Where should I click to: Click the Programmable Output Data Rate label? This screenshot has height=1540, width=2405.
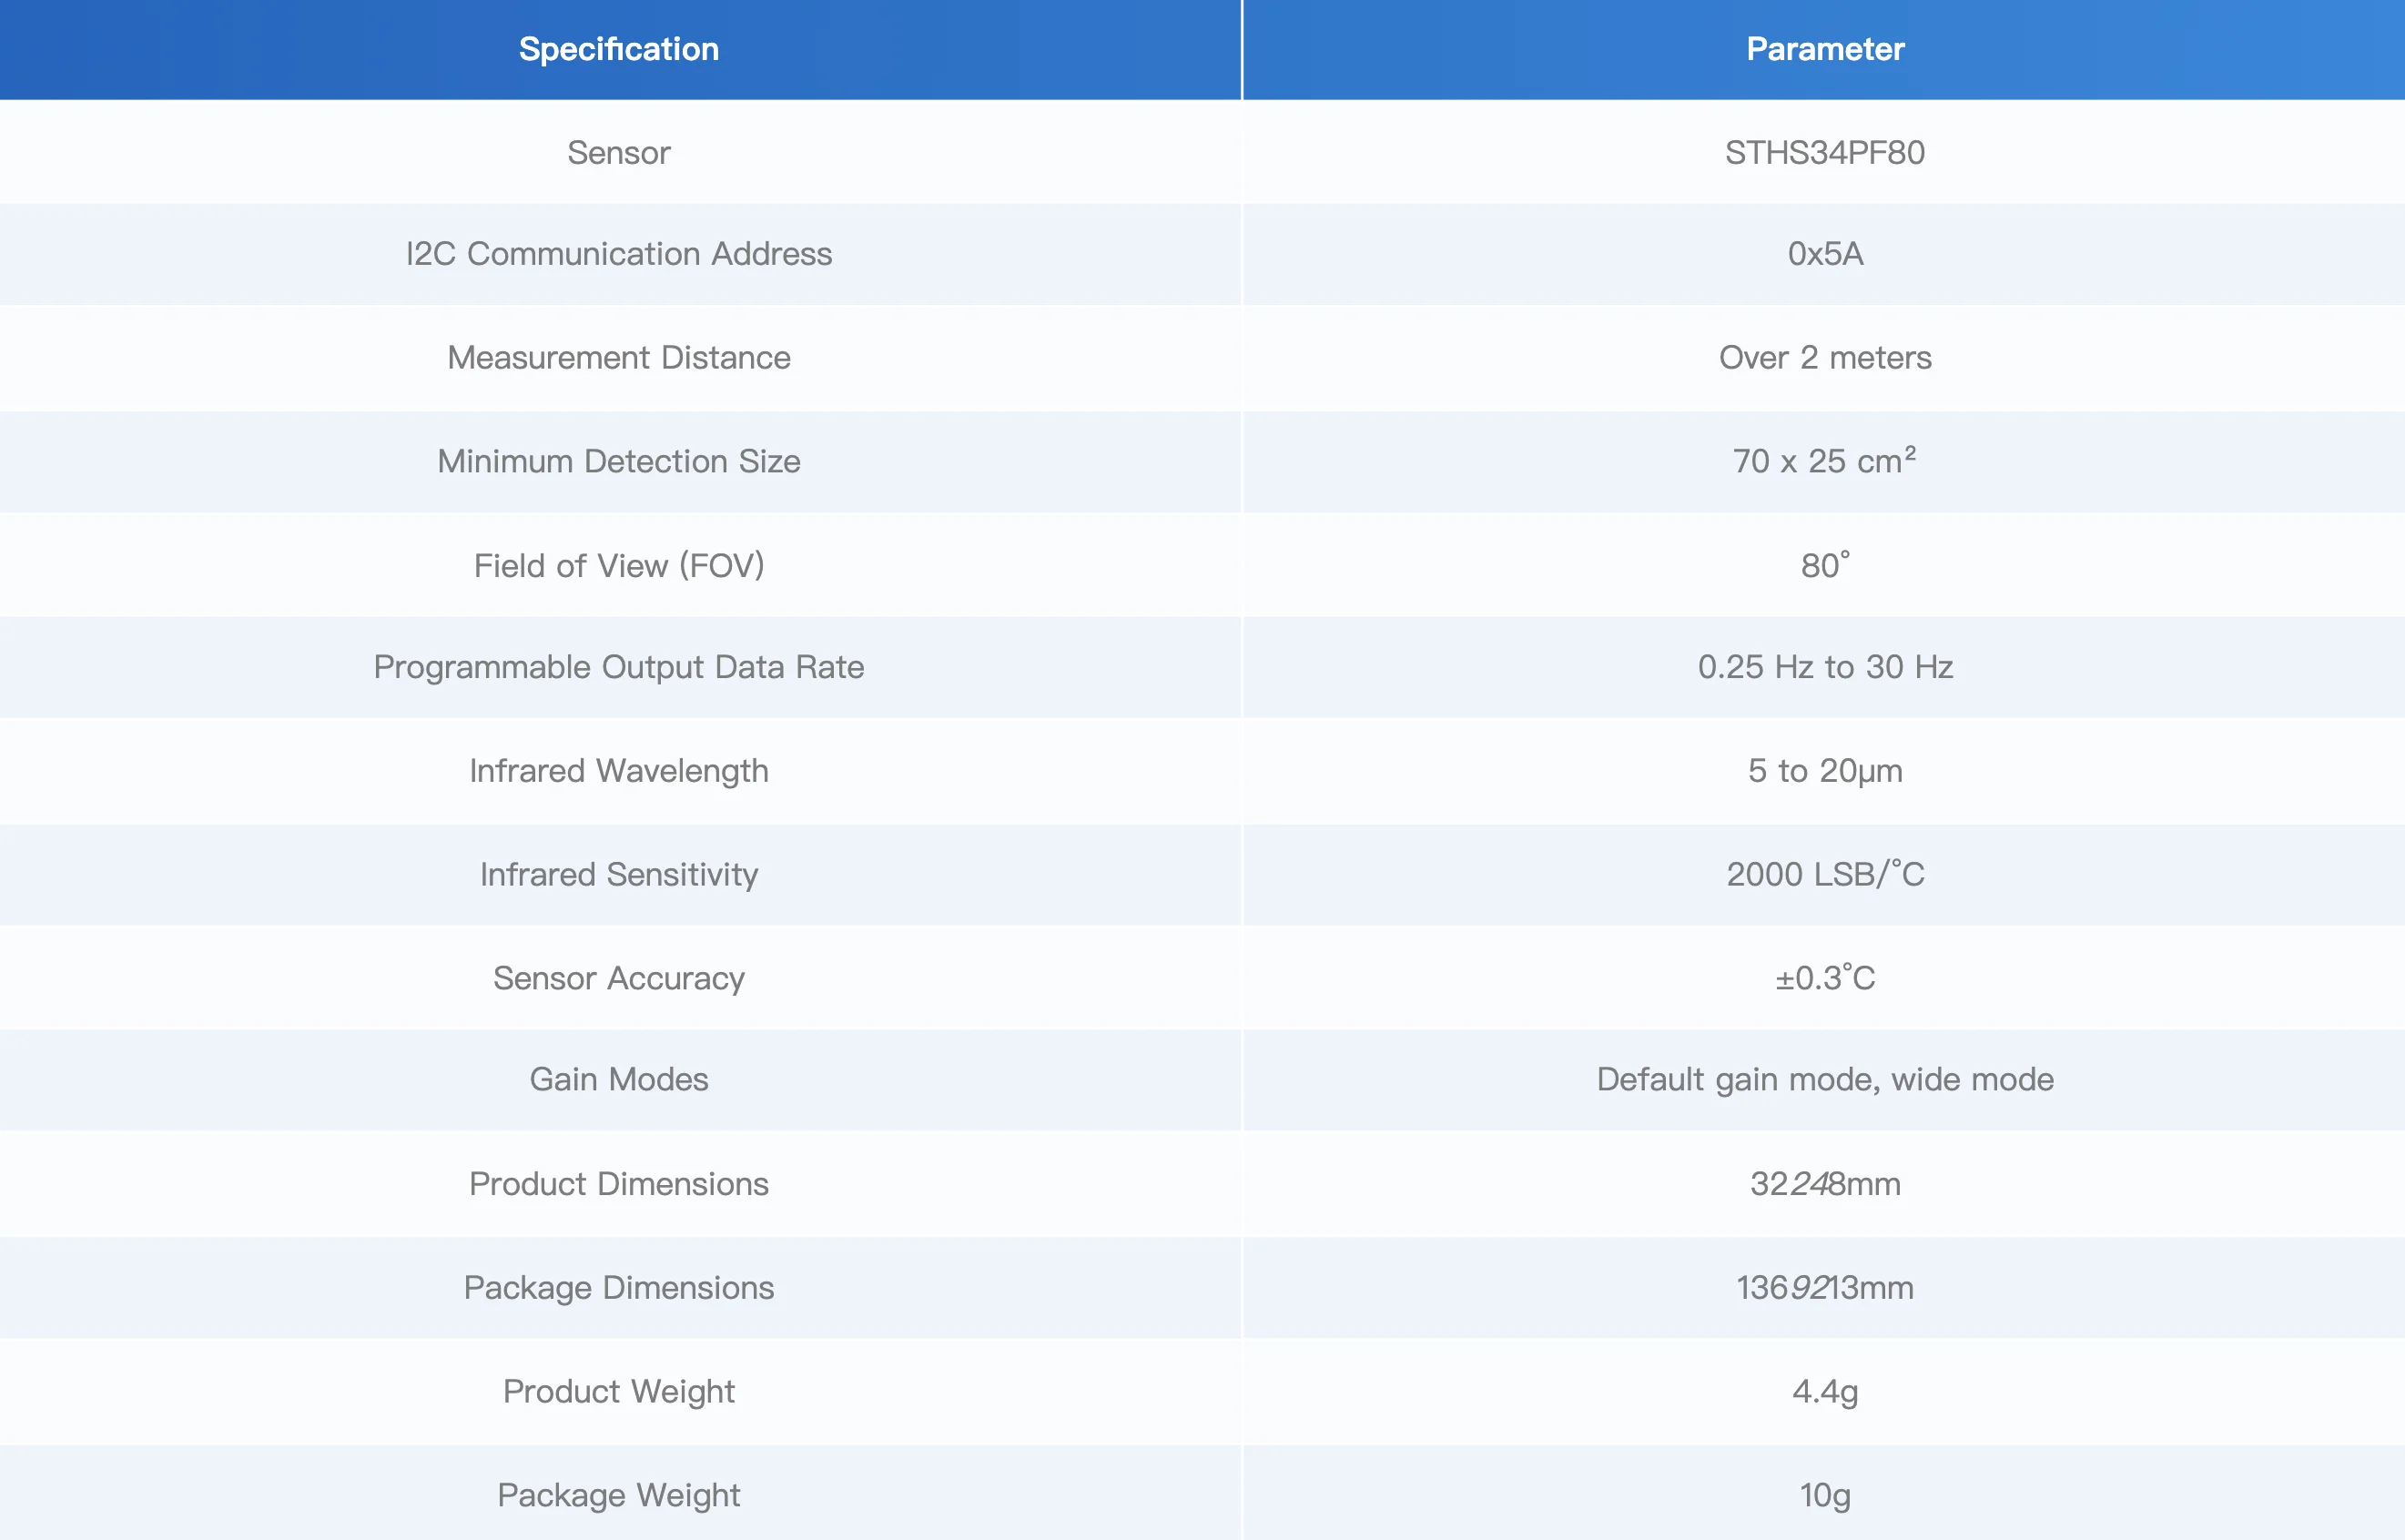619,667
